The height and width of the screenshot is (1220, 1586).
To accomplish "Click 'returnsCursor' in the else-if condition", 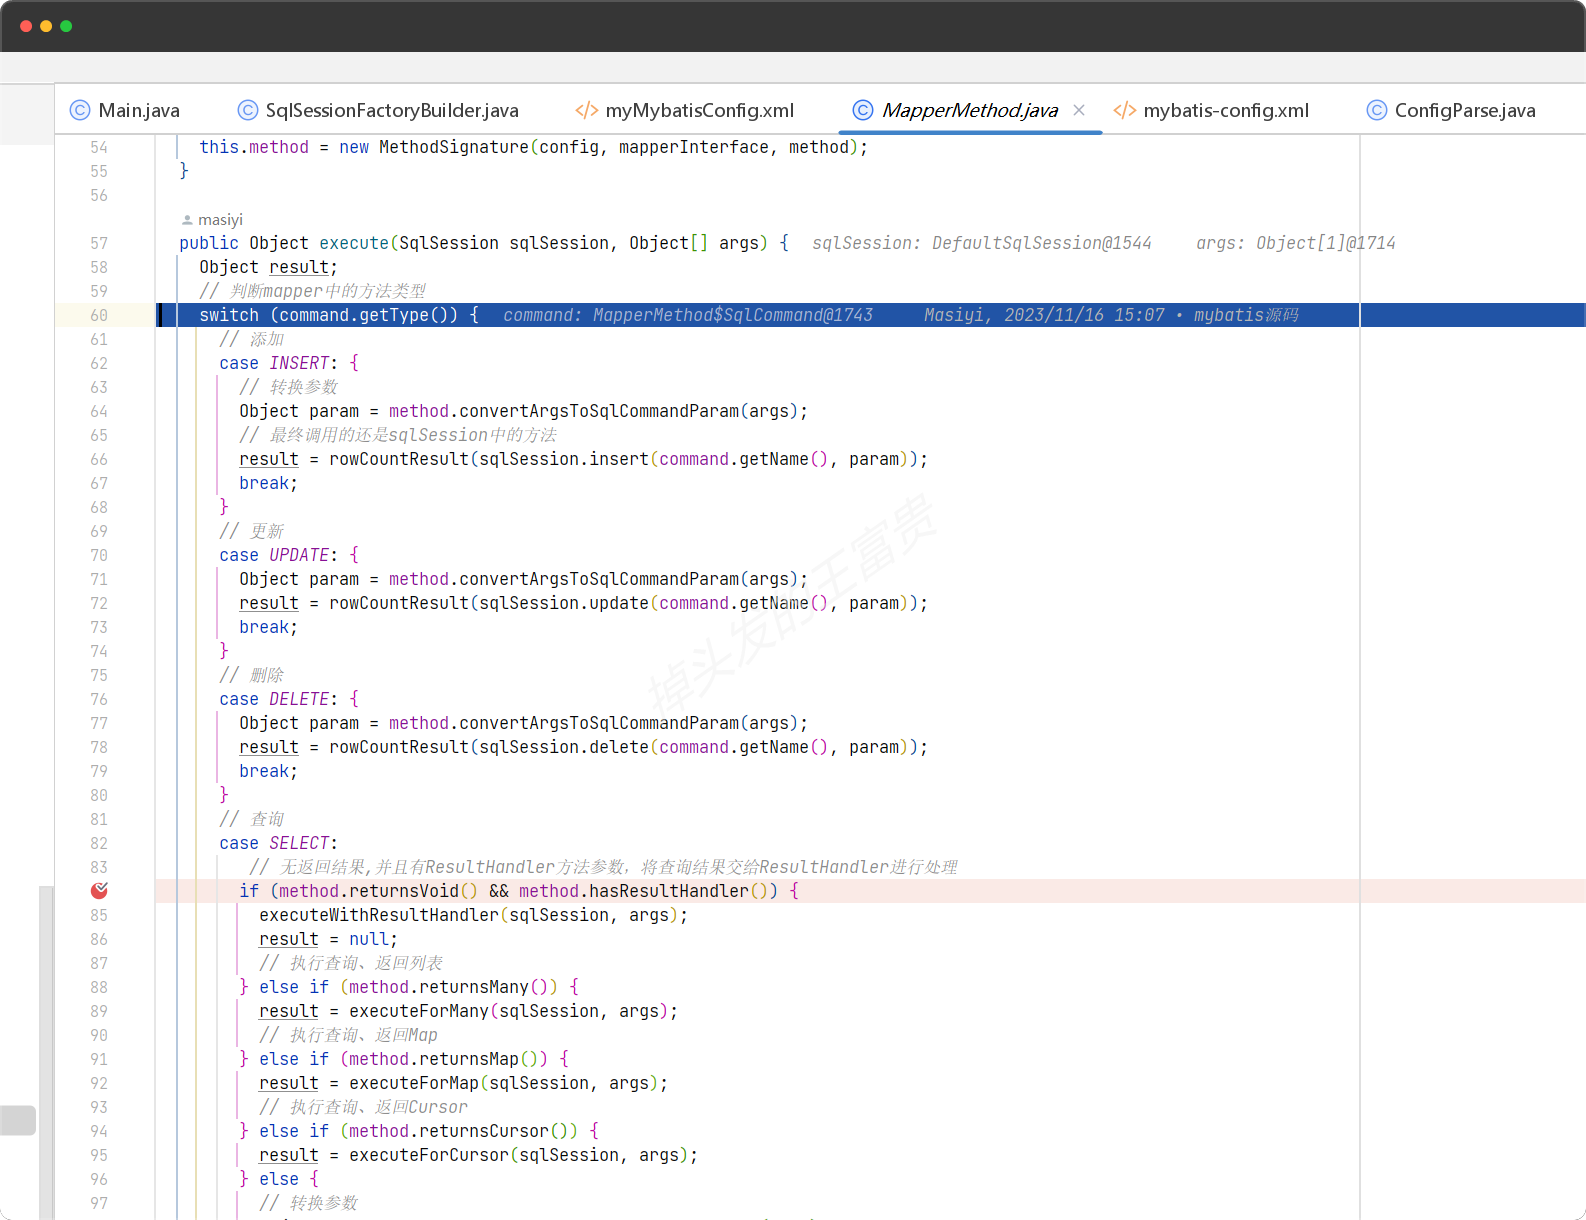I will (484, 1131).
